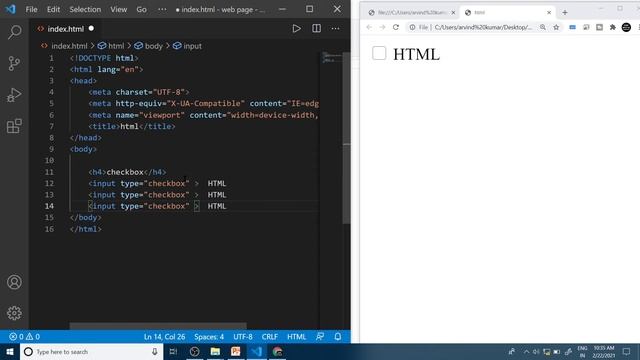Split the editor to the right
Image resolution: width=640 pixels, height=360 pixels.
(x=316, y=29)
